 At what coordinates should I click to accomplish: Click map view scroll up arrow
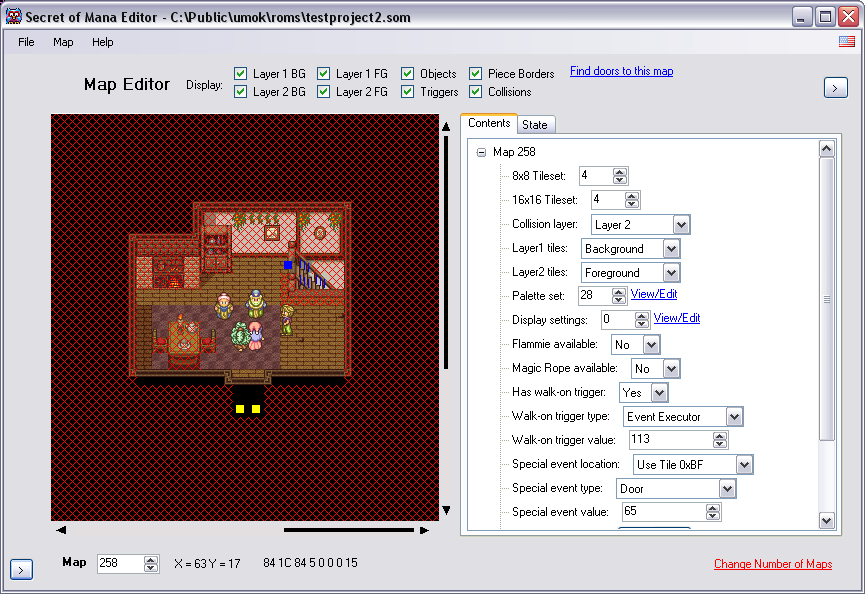click(x=446, y=127)
